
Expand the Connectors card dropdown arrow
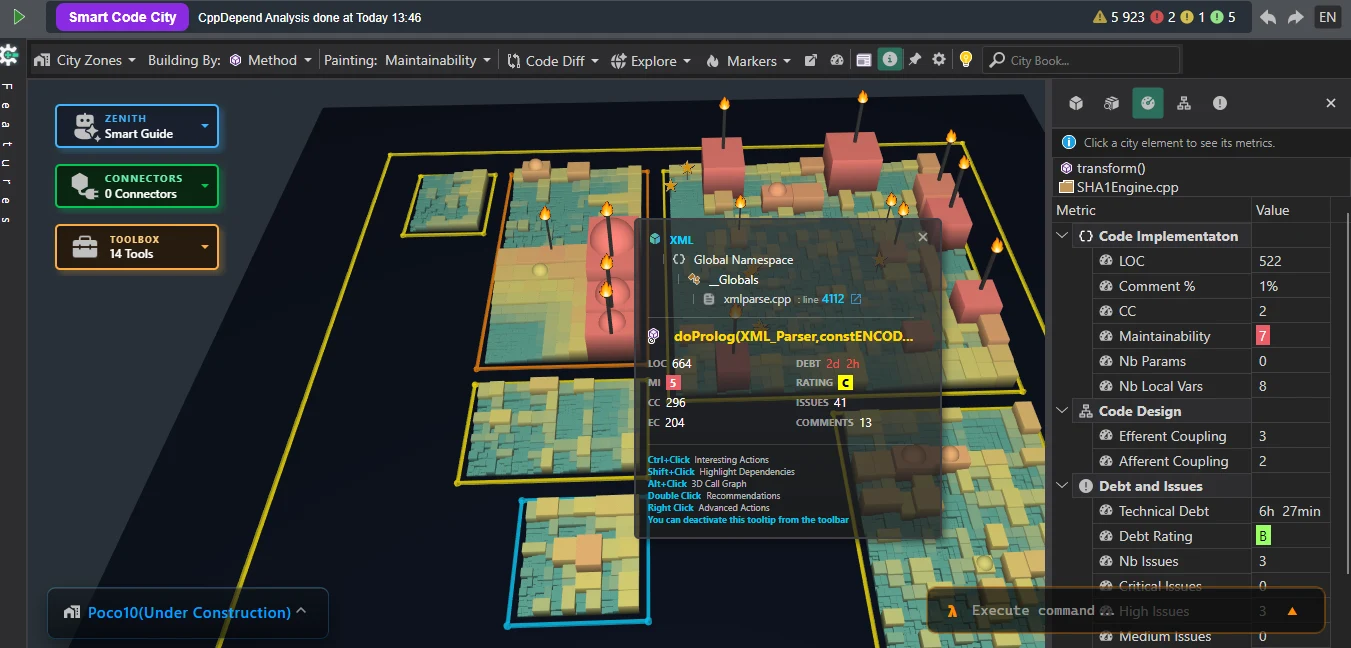pos(205,186)
